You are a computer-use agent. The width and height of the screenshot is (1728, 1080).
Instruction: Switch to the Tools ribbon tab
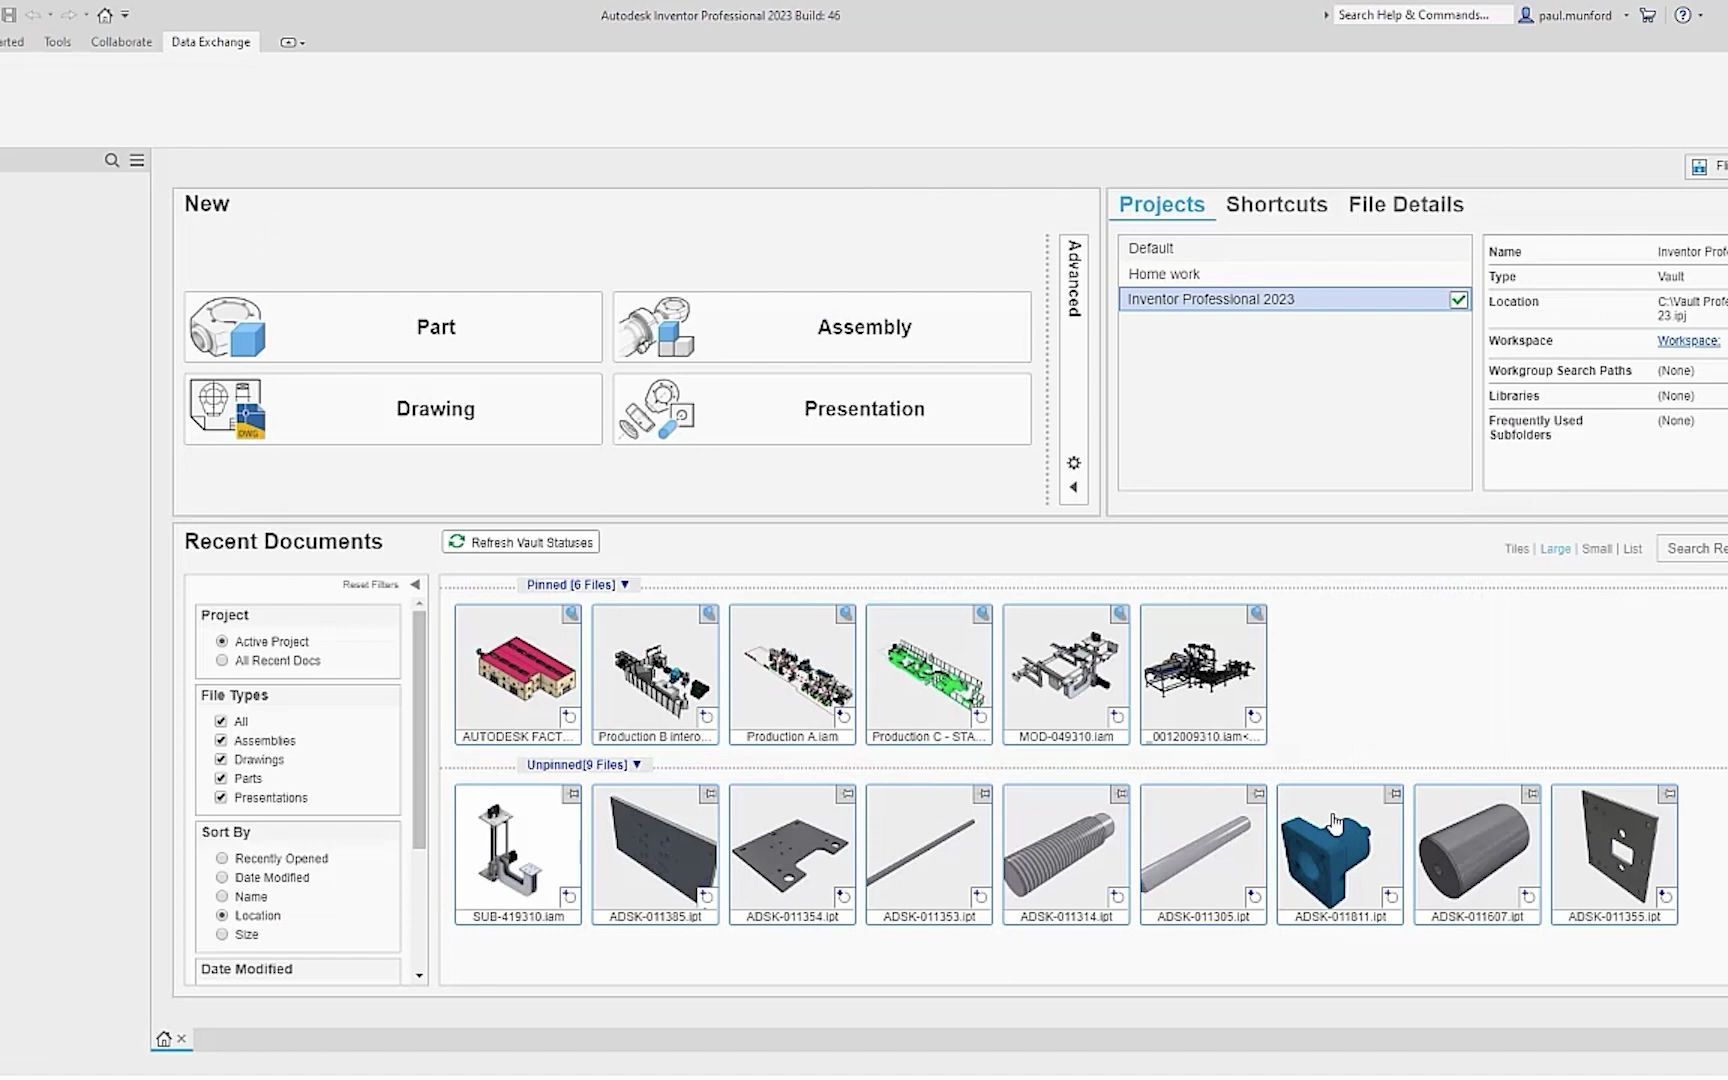tap(57, 42)
